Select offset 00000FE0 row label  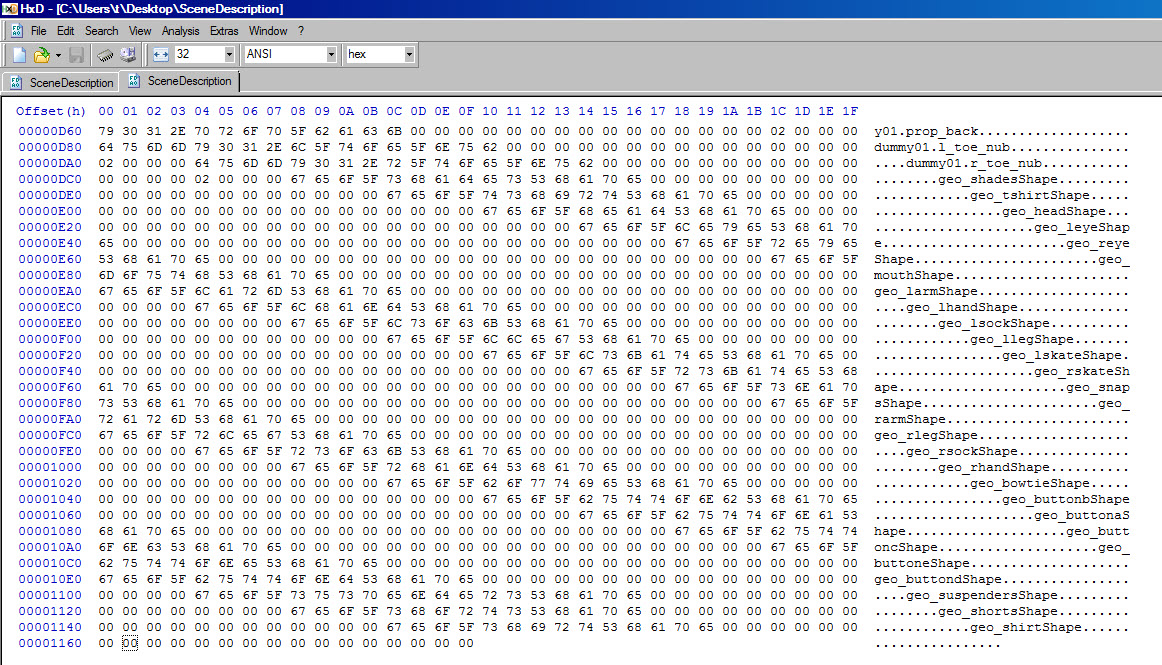[50, 451]
